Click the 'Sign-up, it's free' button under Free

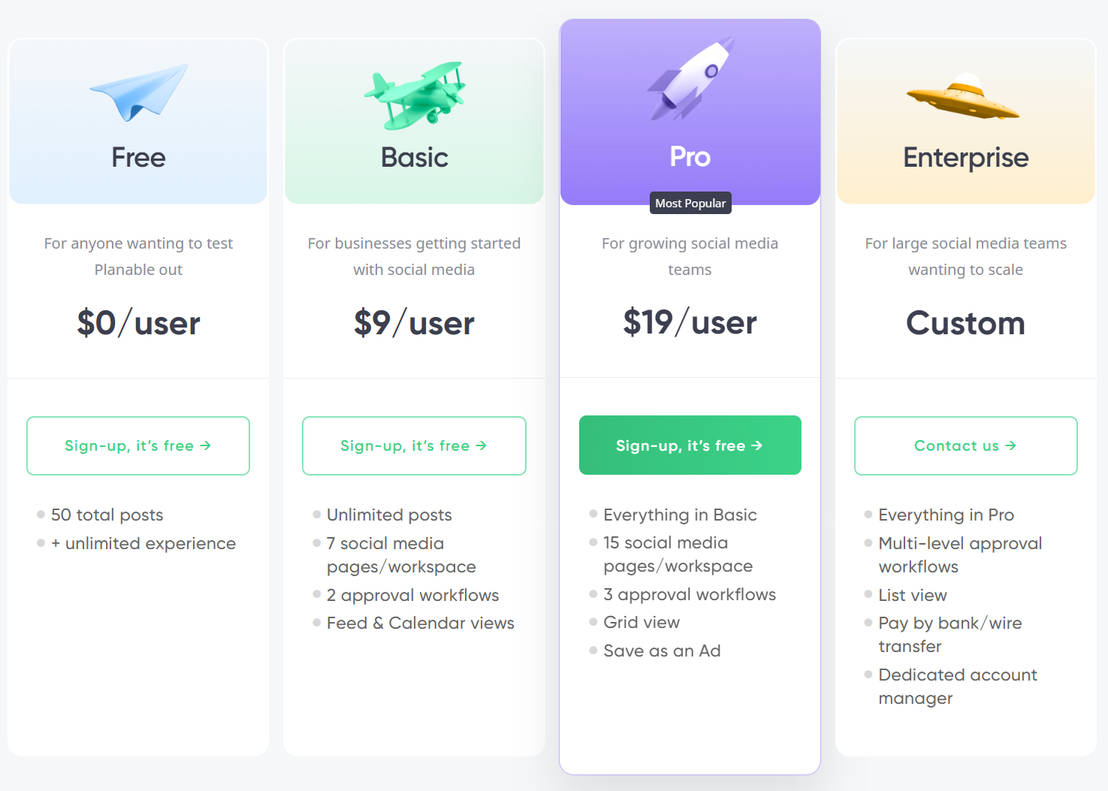pyautogui.click(x=138, y=445)
